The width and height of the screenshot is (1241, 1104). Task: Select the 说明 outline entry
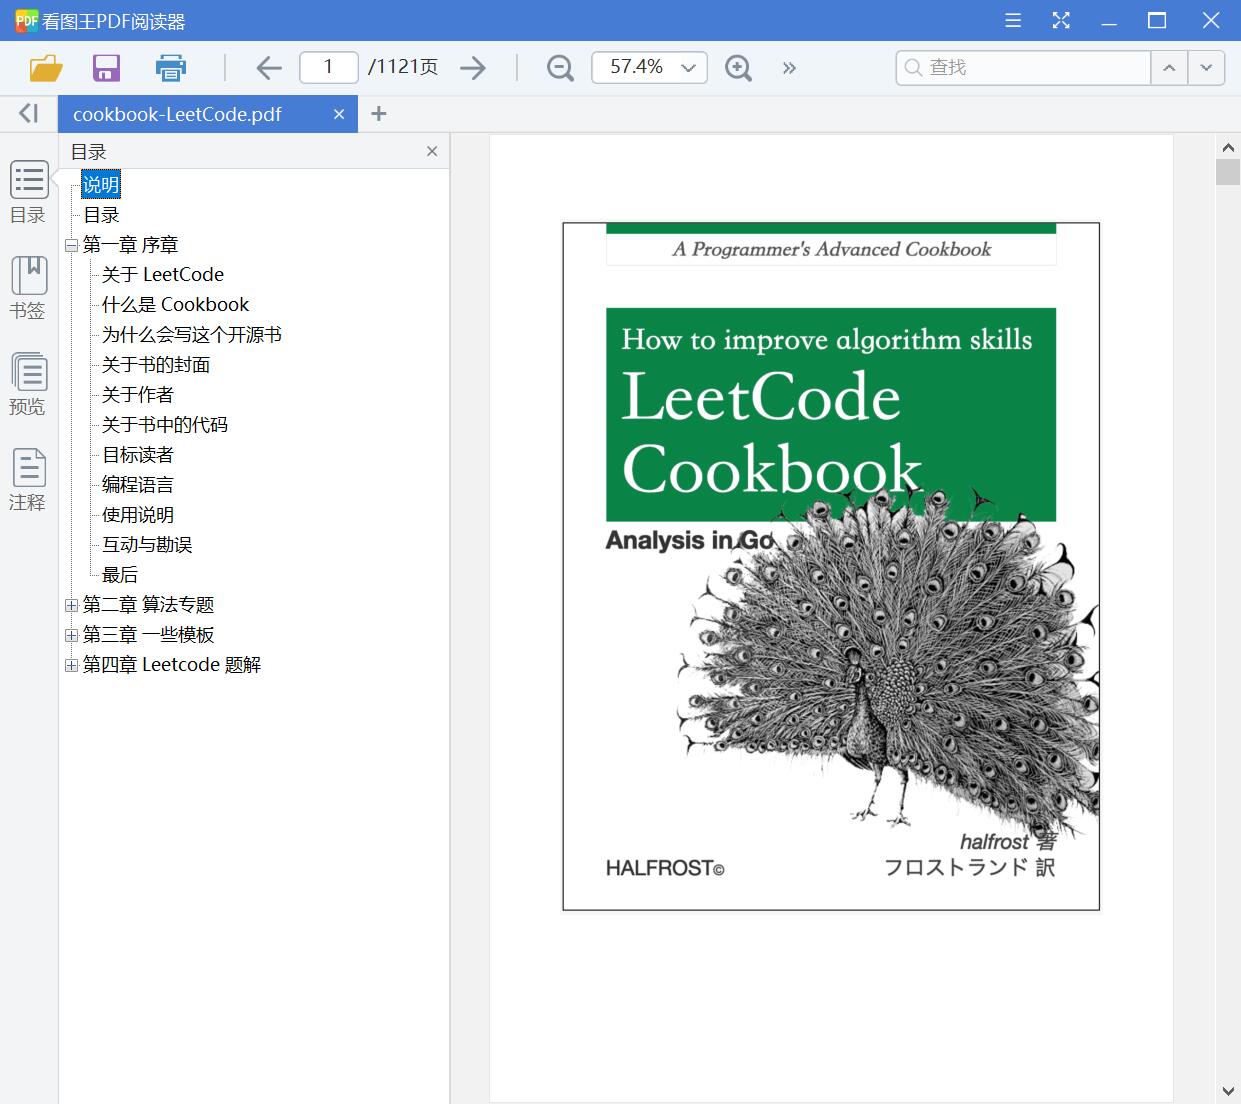(101, 184)
